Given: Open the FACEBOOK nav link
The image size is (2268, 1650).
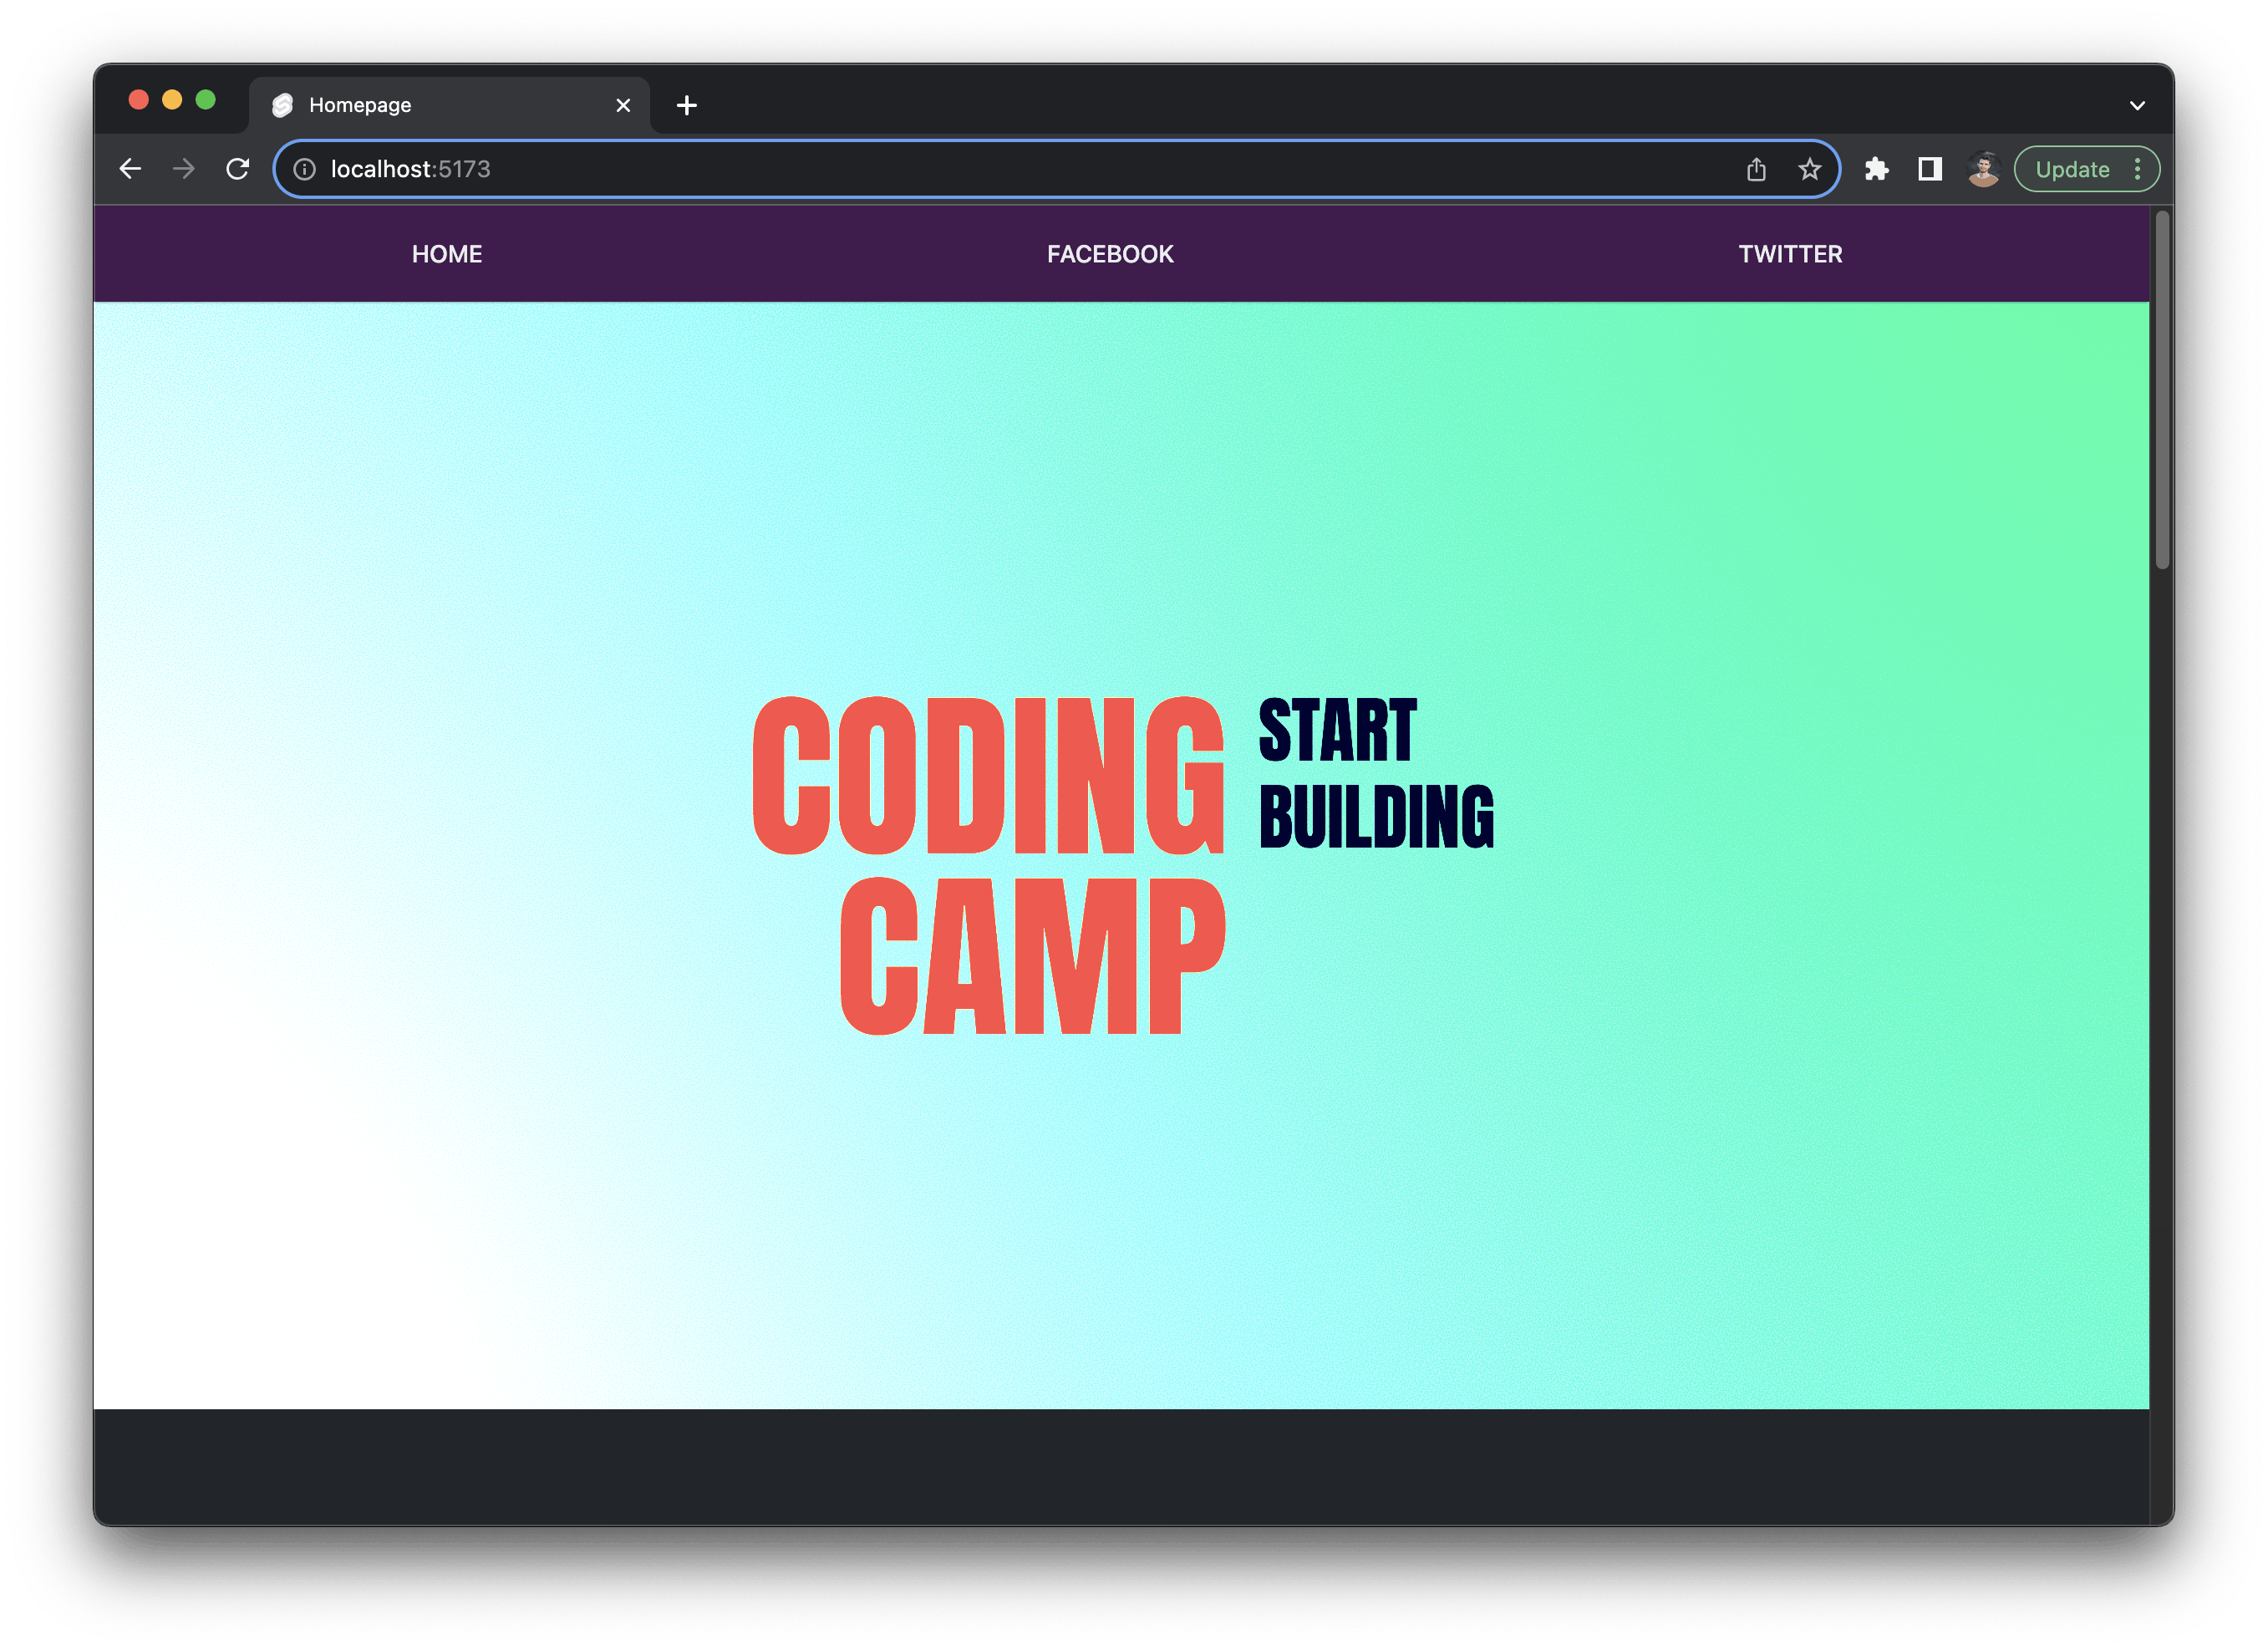Looking at the screenshot, I should click(1110, 254).
